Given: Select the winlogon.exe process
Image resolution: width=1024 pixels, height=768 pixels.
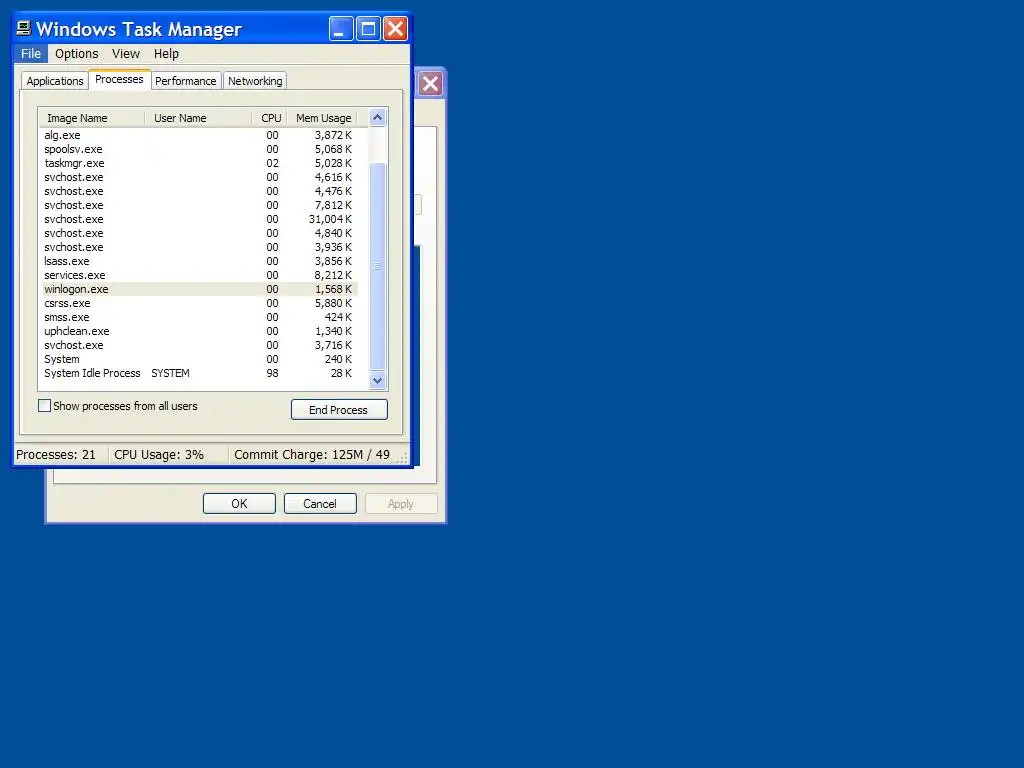Looking at the screenshot, I should click(x=199, y=289).
